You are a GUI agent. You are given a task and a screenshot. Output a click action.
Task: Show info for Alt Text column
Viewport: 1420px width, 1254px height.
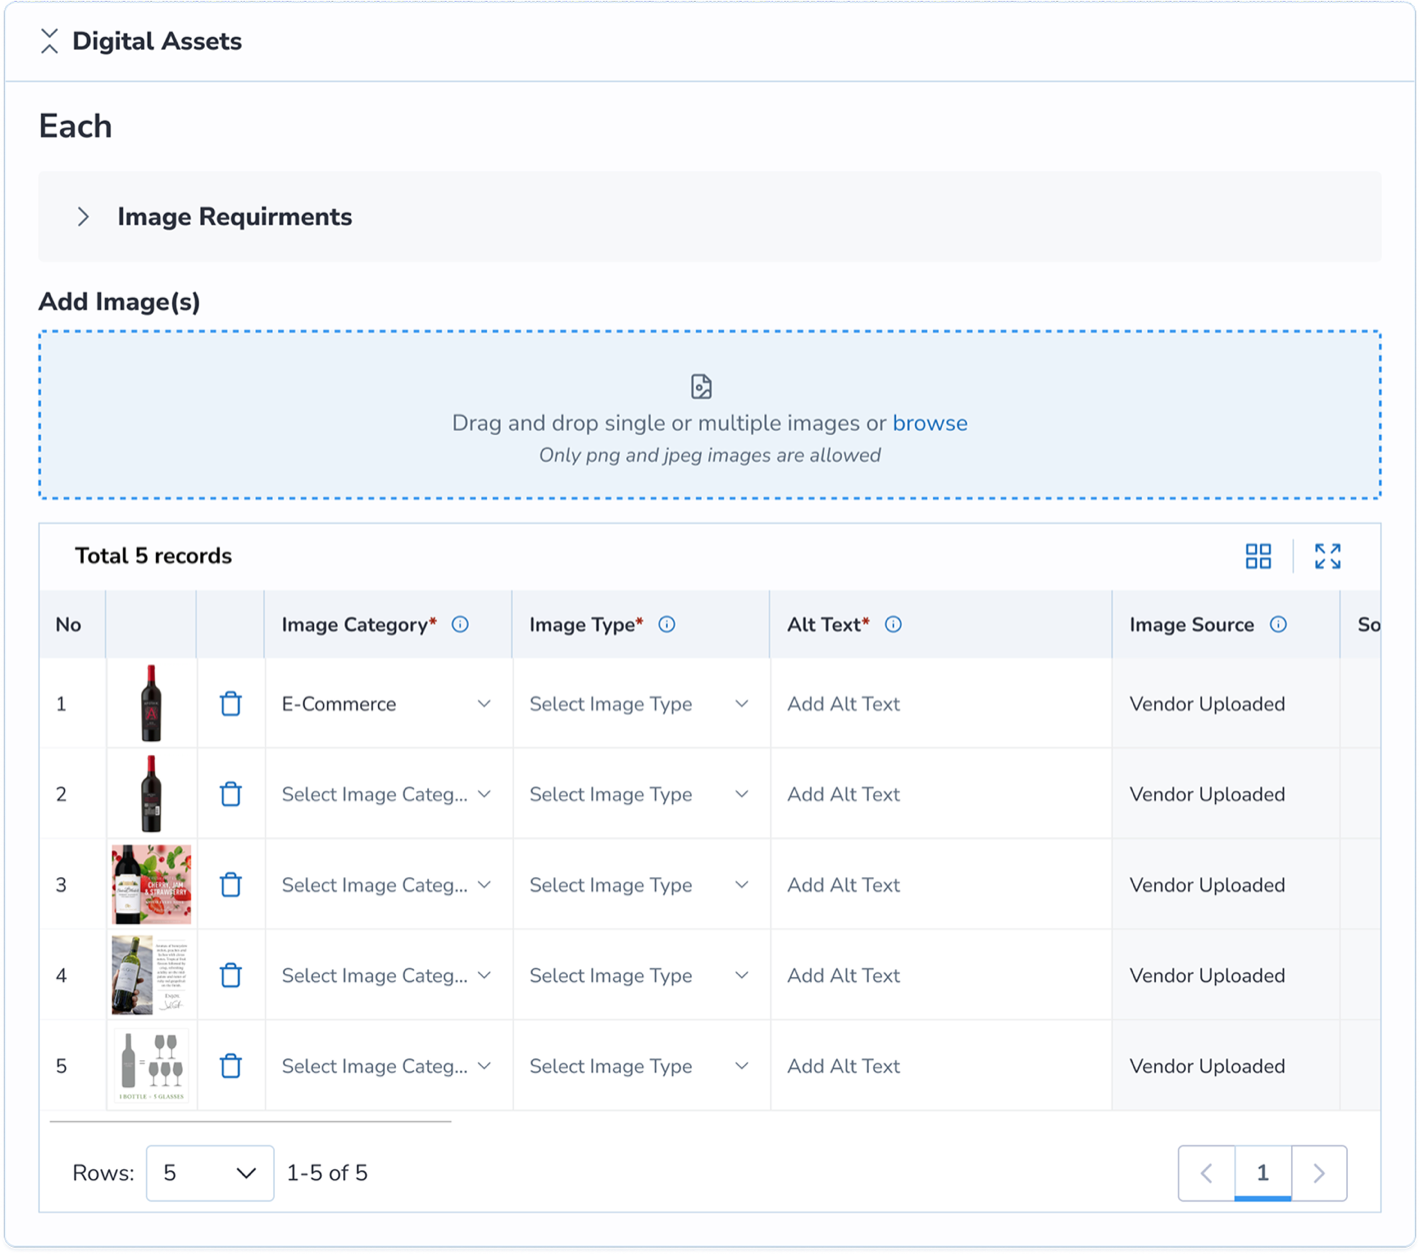coord(894,624)
